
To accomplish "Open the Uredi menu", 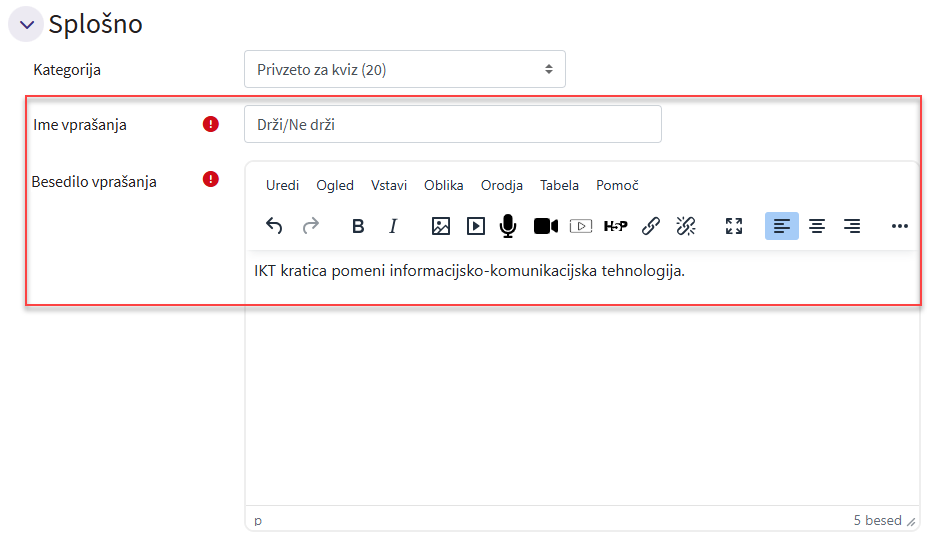I will [282, 185].
